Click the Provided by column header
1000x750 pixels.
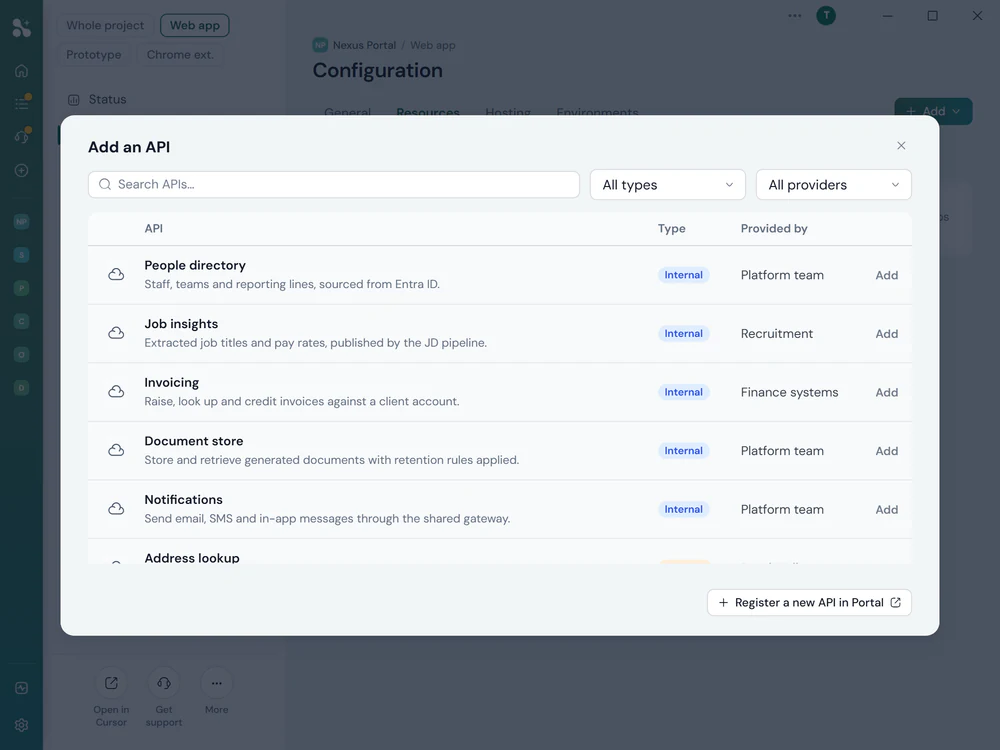[774, 228]
